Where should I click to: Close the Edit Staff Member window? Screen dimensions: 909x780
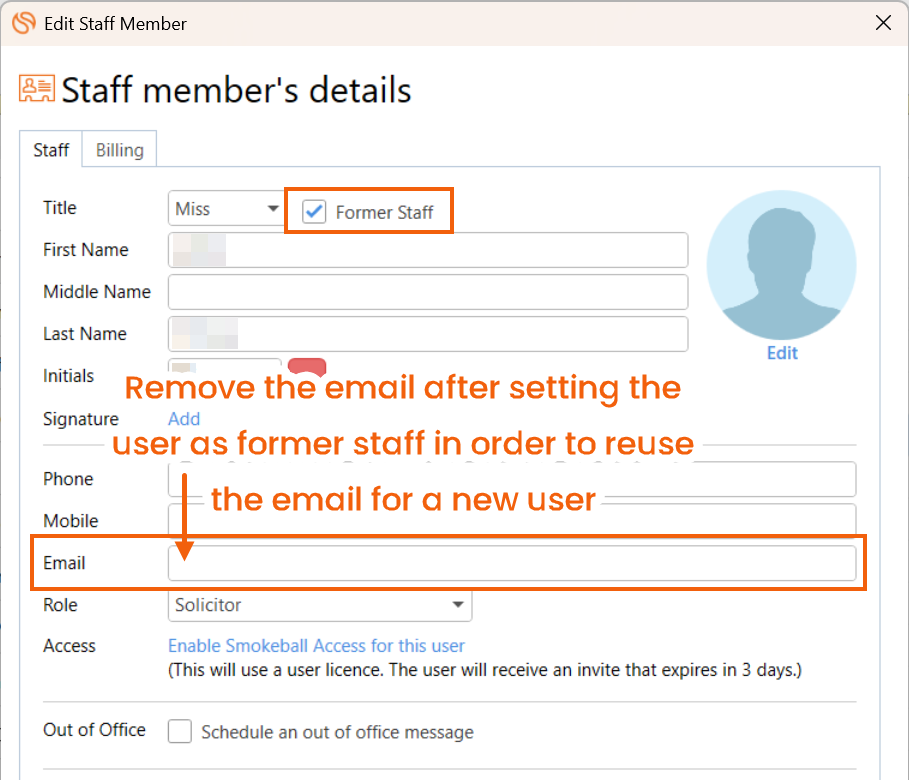click(883, 23)
